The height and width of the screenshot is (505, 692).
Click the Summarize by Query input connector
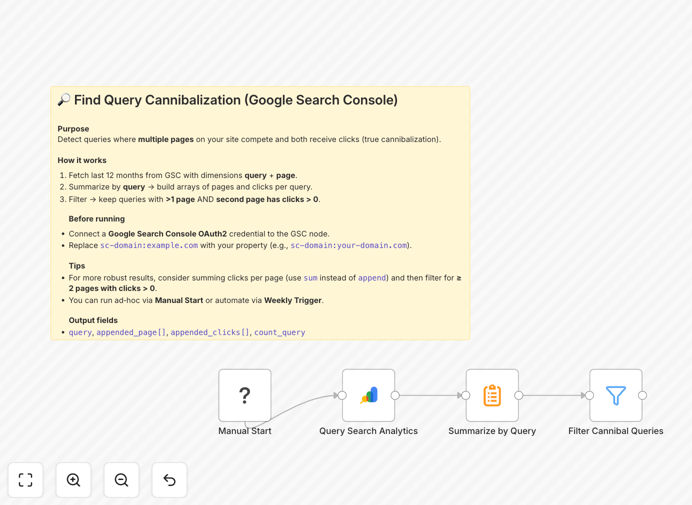465,396
